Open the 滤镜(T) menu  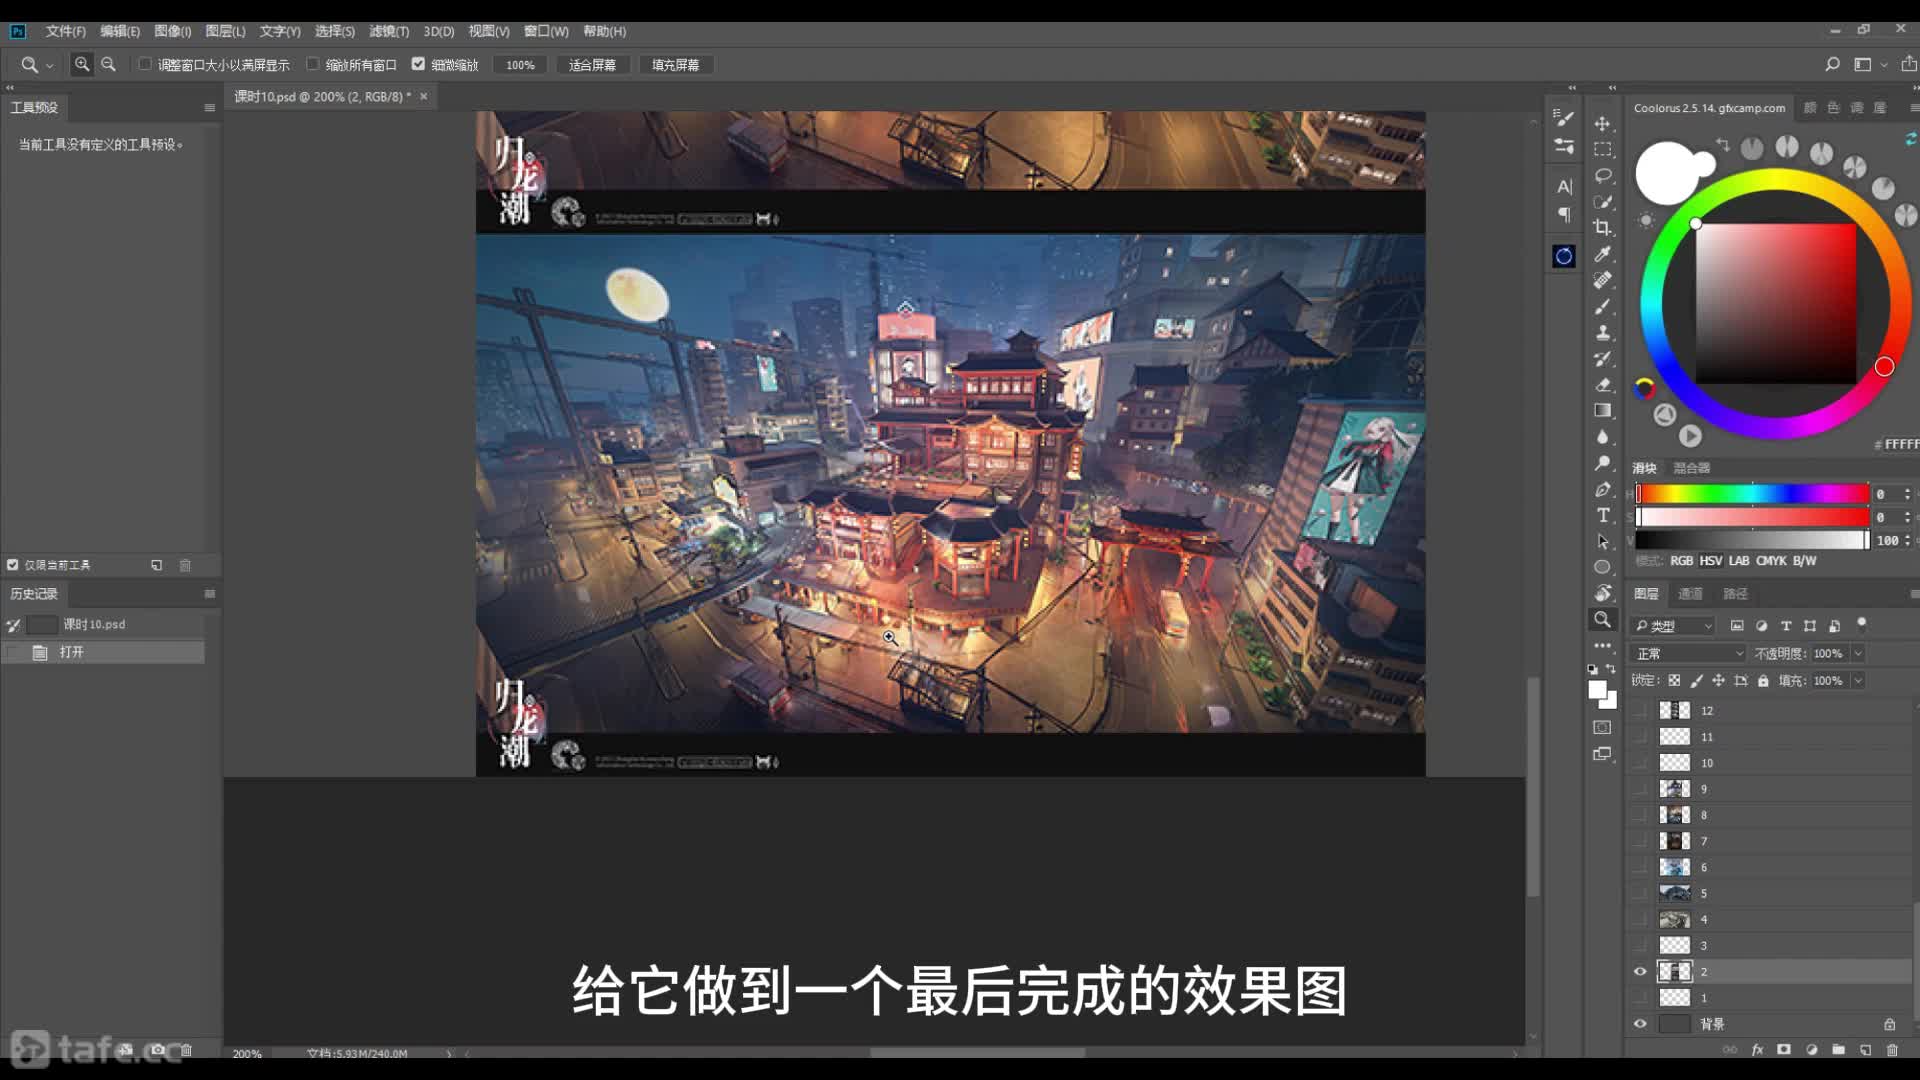(x=388, y=31)
